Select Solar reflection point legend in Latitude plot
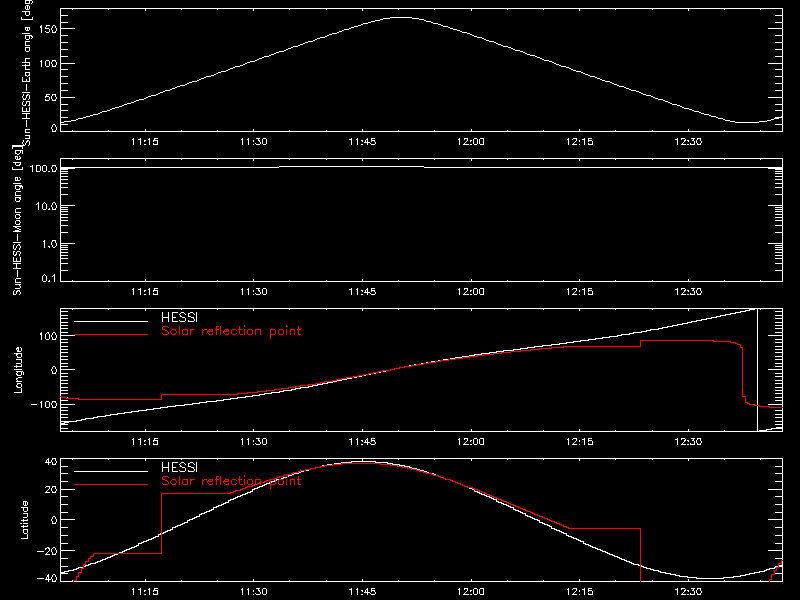 coord(231,481)
